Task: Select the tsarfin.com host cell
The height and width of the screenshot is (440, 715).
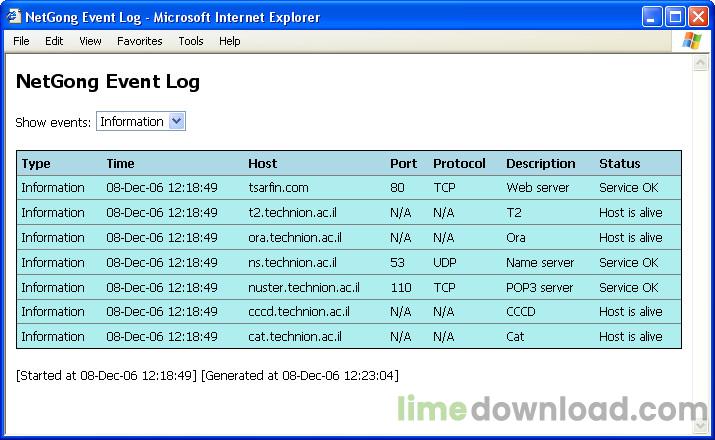Action: [x=278, y=187]
